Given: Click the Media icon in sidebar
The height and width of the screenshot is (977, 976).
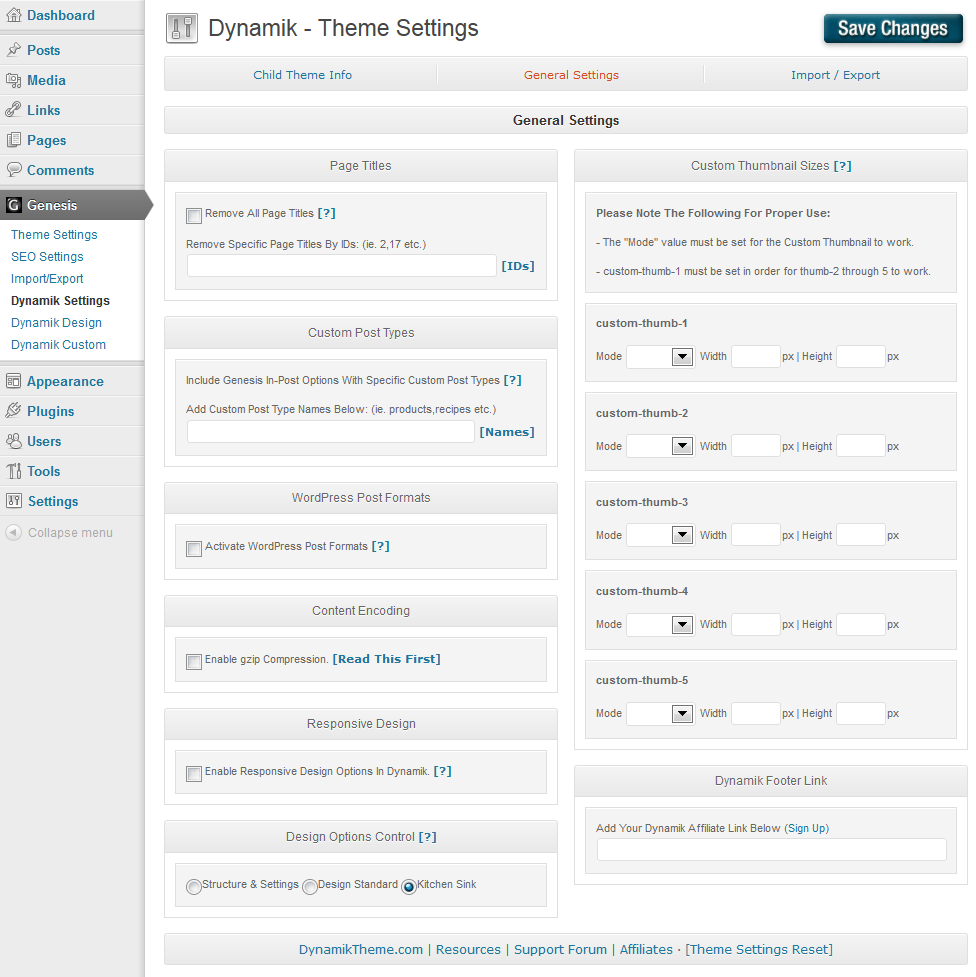Looking at the screenshot, I should (14, 80).
